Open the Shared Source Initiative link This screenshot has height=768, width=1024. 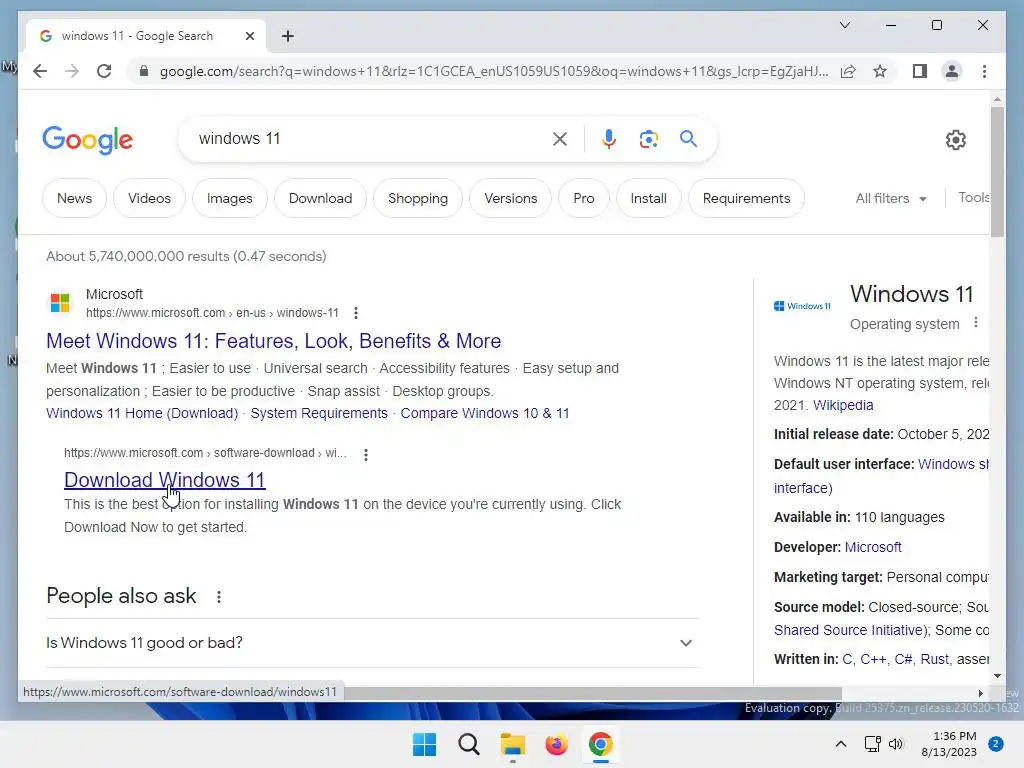coord(849,630)
